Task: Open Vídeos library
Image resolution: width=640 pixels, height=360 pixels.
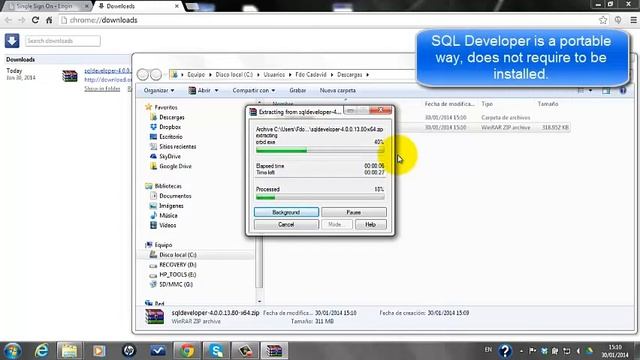Action: coord(167,225)
